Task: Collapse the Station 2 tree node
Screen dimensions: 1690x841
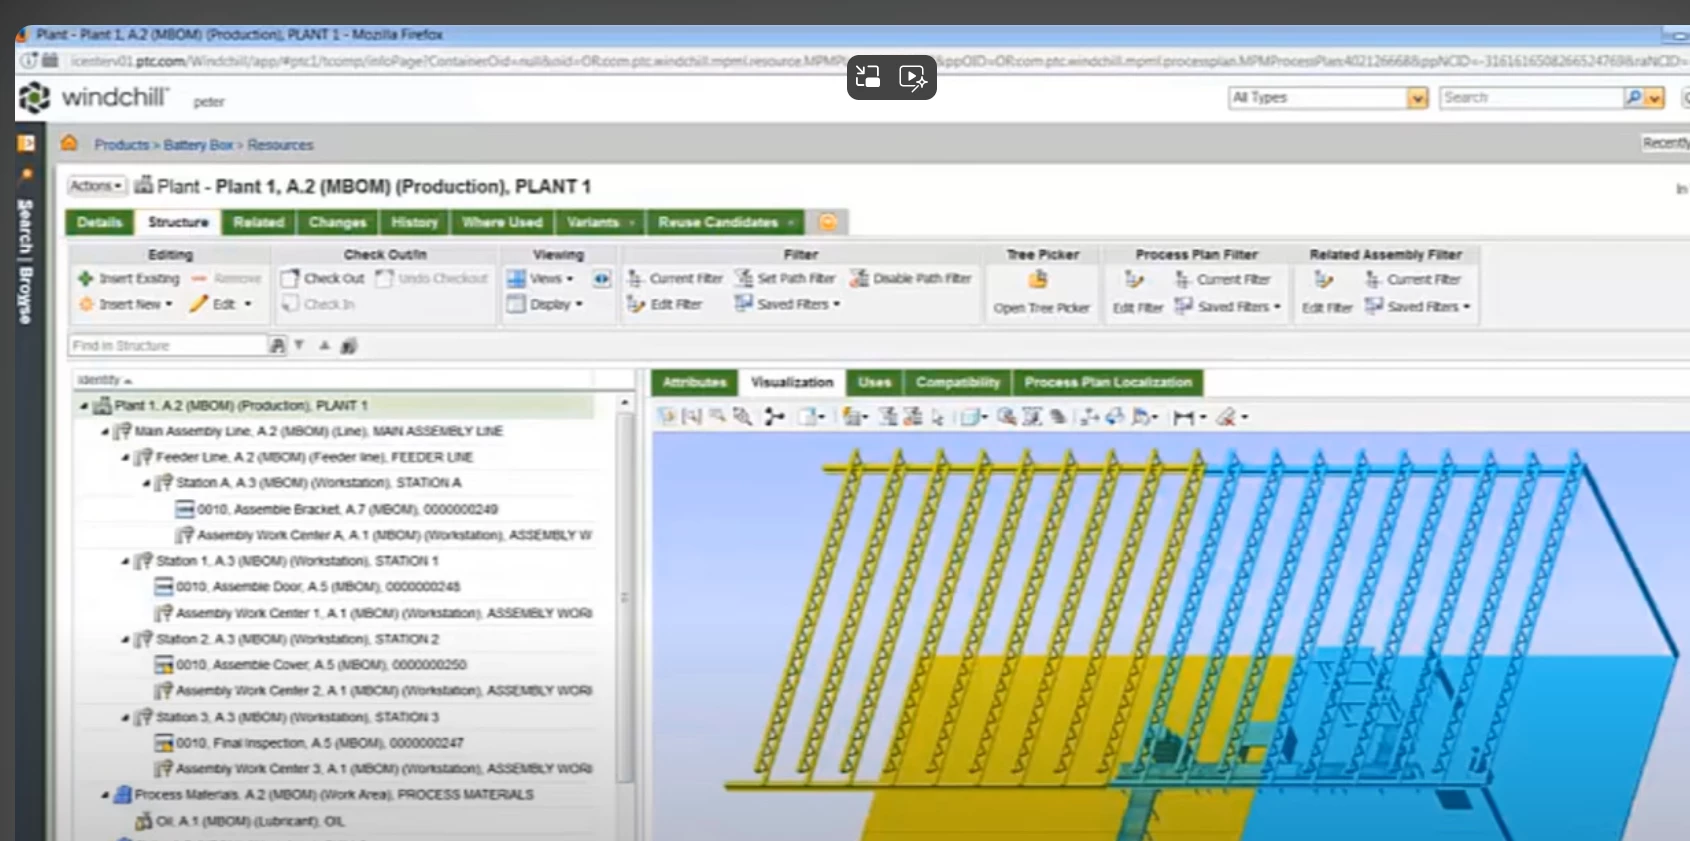Action: coord(125,639)
